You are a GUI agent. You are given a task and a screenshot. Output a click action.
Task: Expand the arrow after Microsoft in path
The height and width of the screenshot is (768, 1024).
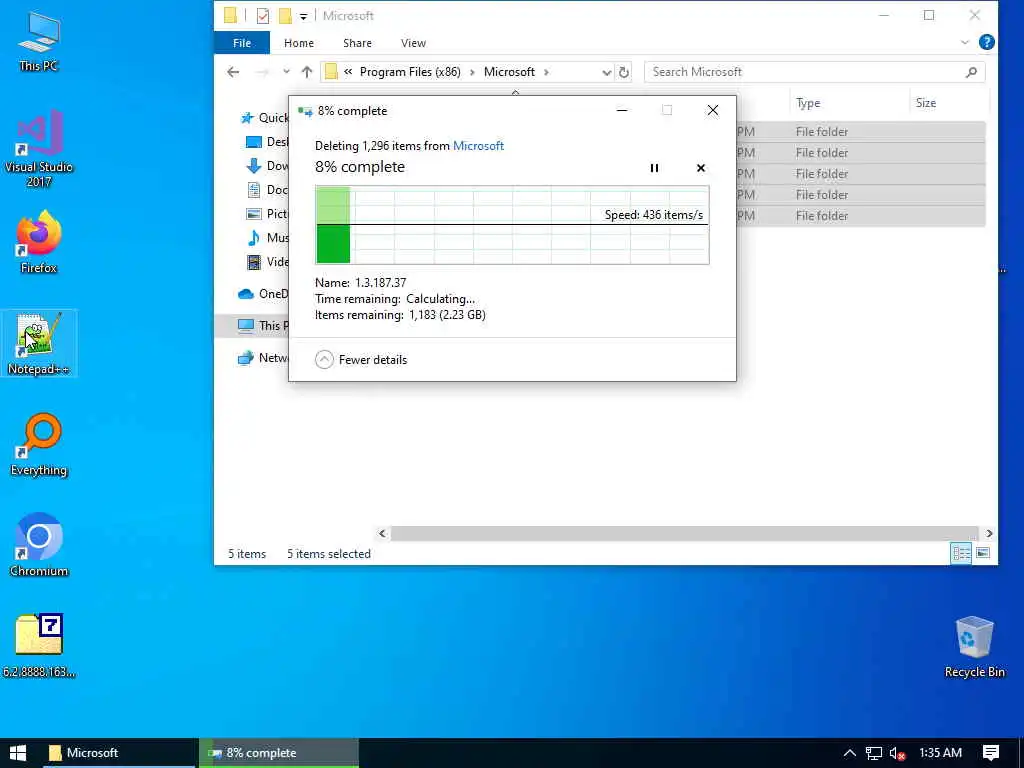pos(547,72)
